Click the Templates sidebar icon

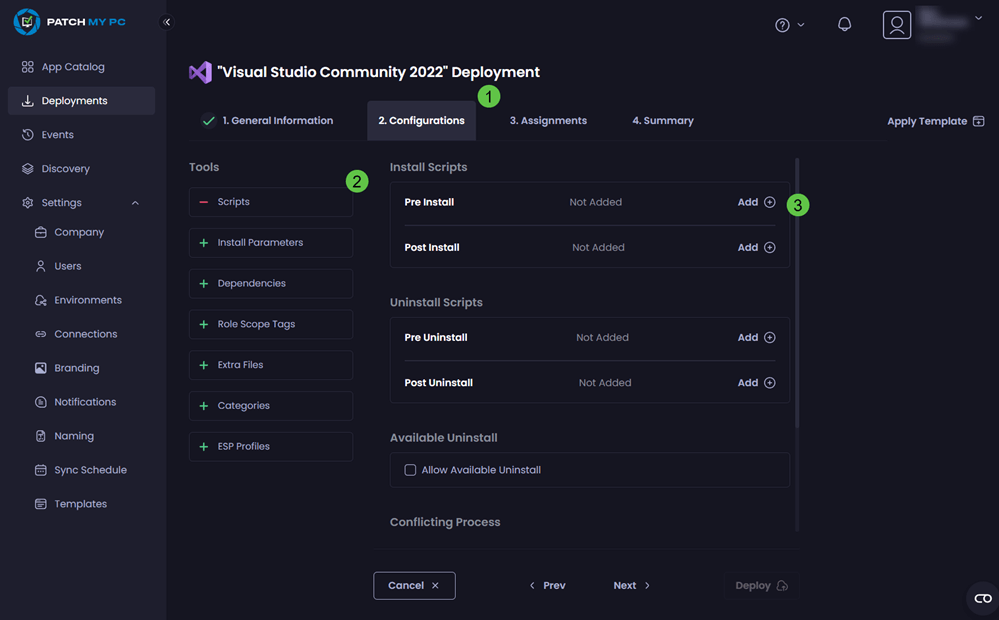point(41,503)
